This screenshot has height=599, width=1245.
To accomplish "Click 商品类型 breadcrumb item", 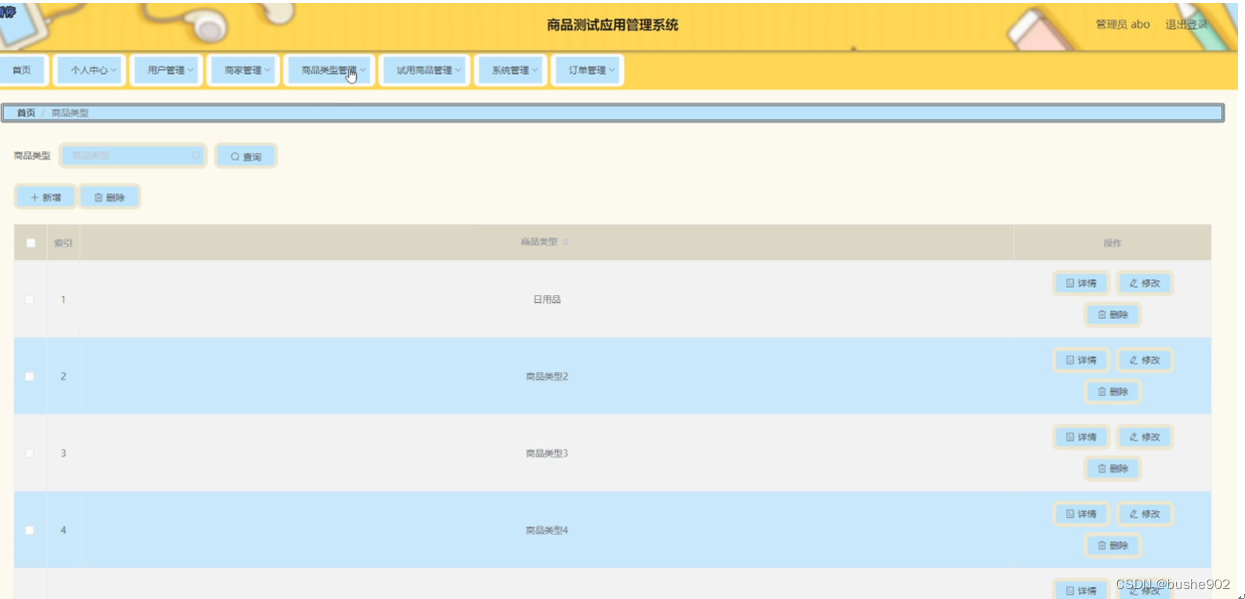I will coord(70,113).
